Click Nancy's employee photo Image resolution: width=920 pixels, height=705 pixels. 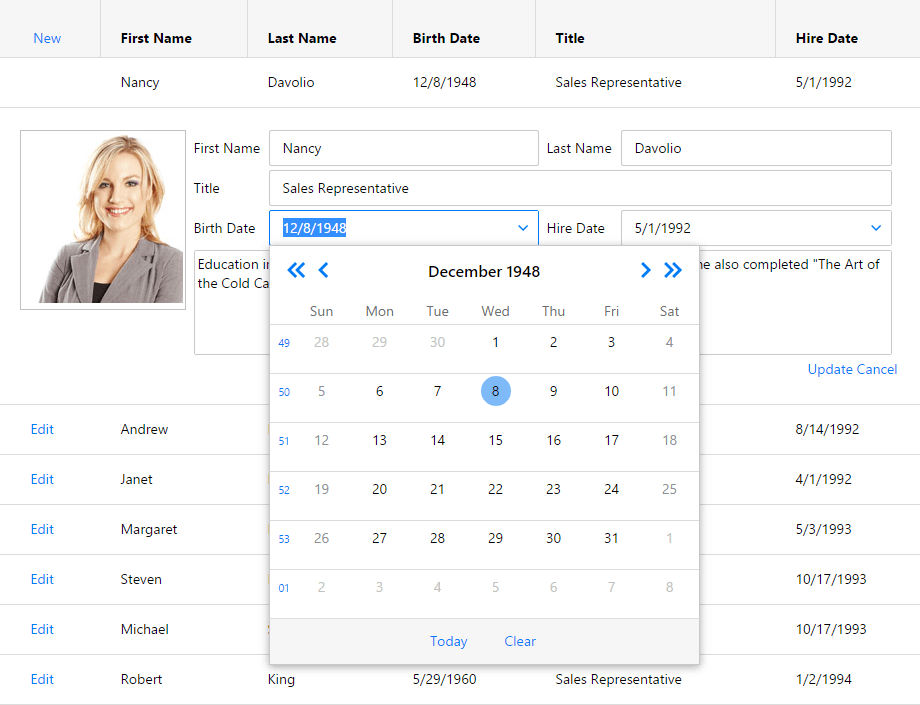pos(103,220)
